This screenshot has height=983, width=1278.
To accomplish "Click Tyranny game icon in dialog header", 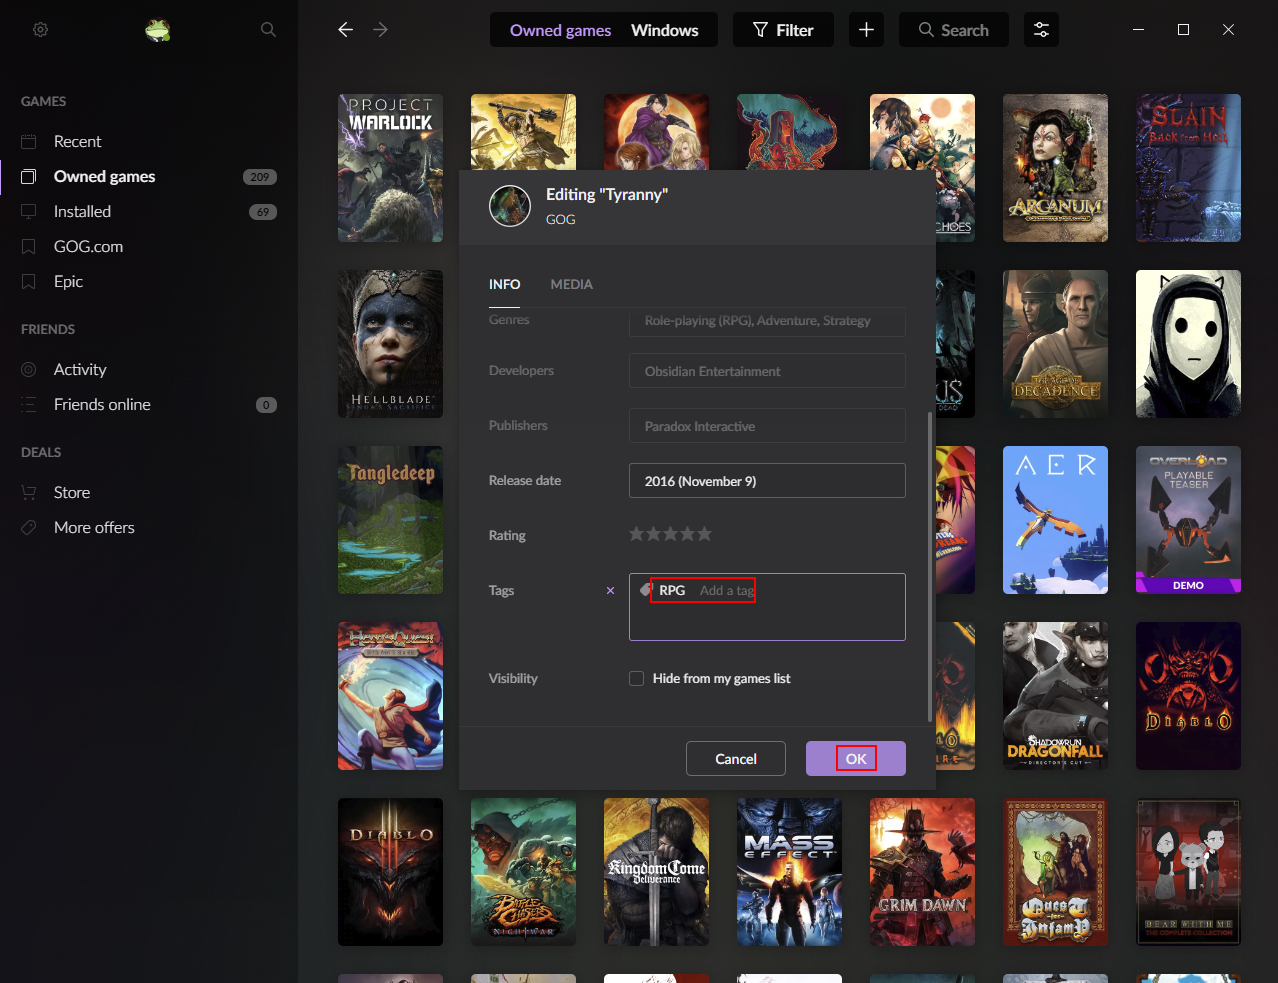I will tap(510, 206).
